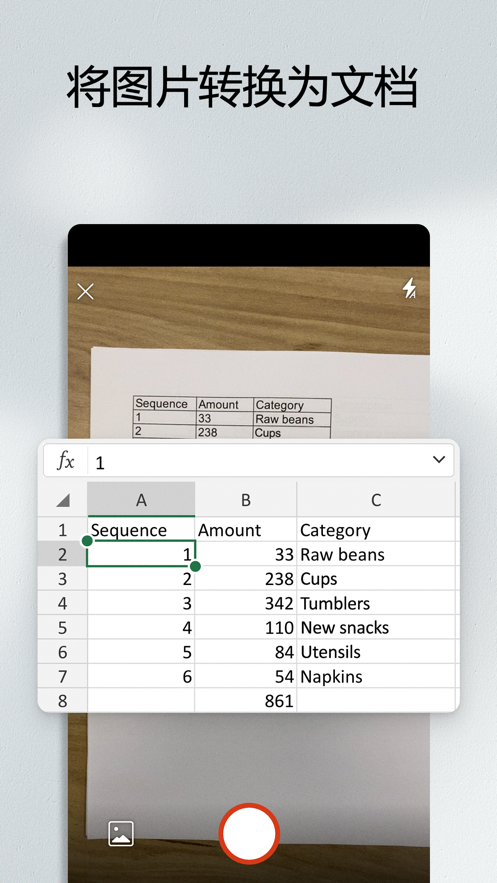Click the fx function icon

click(x=66, y=461)
